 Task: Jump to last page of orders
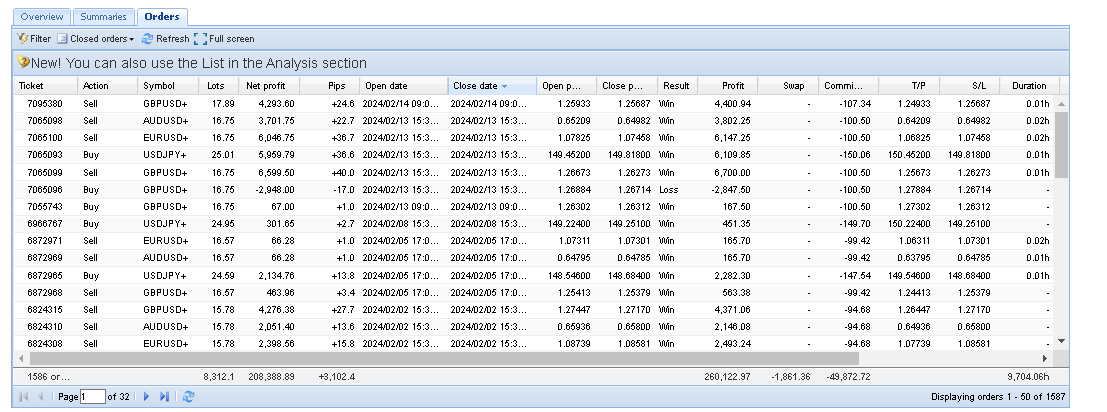point(164,397)
